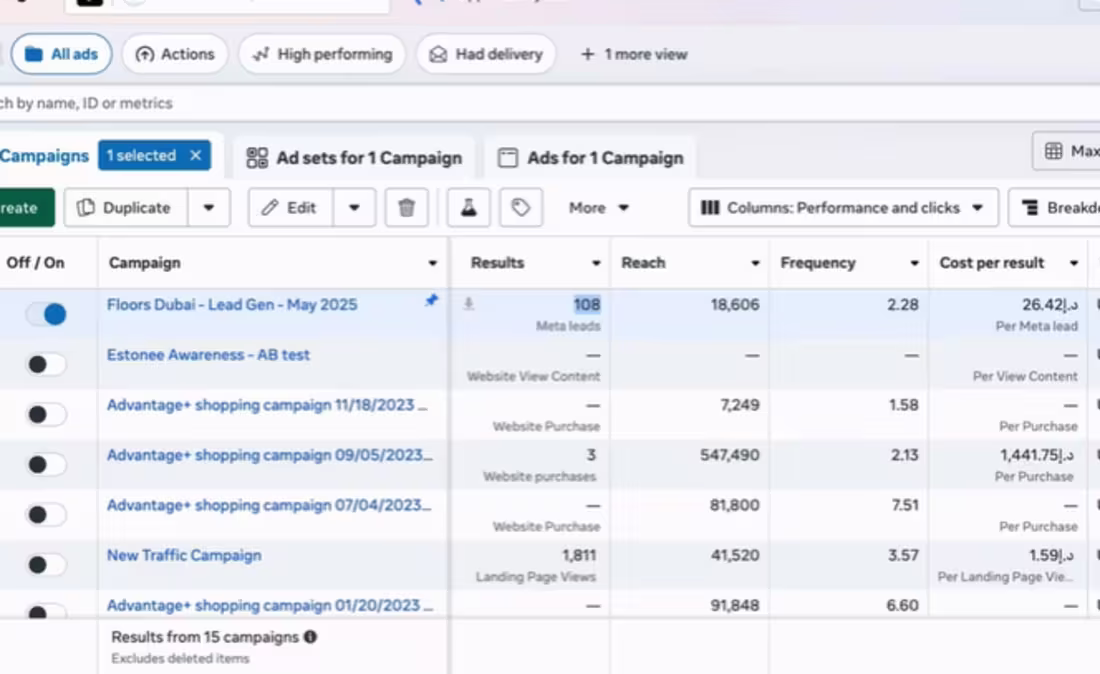Click the trash delete icon

coord(406,208)
